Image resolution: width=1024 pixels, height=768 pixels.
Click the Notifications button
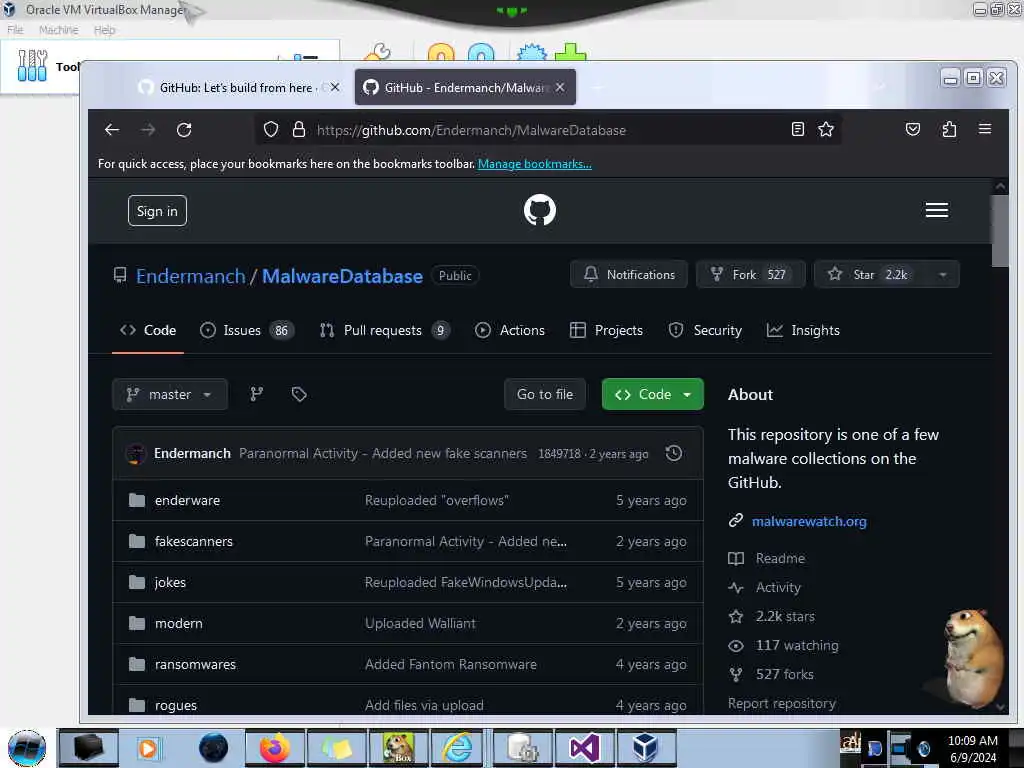[x=628, y=275]
